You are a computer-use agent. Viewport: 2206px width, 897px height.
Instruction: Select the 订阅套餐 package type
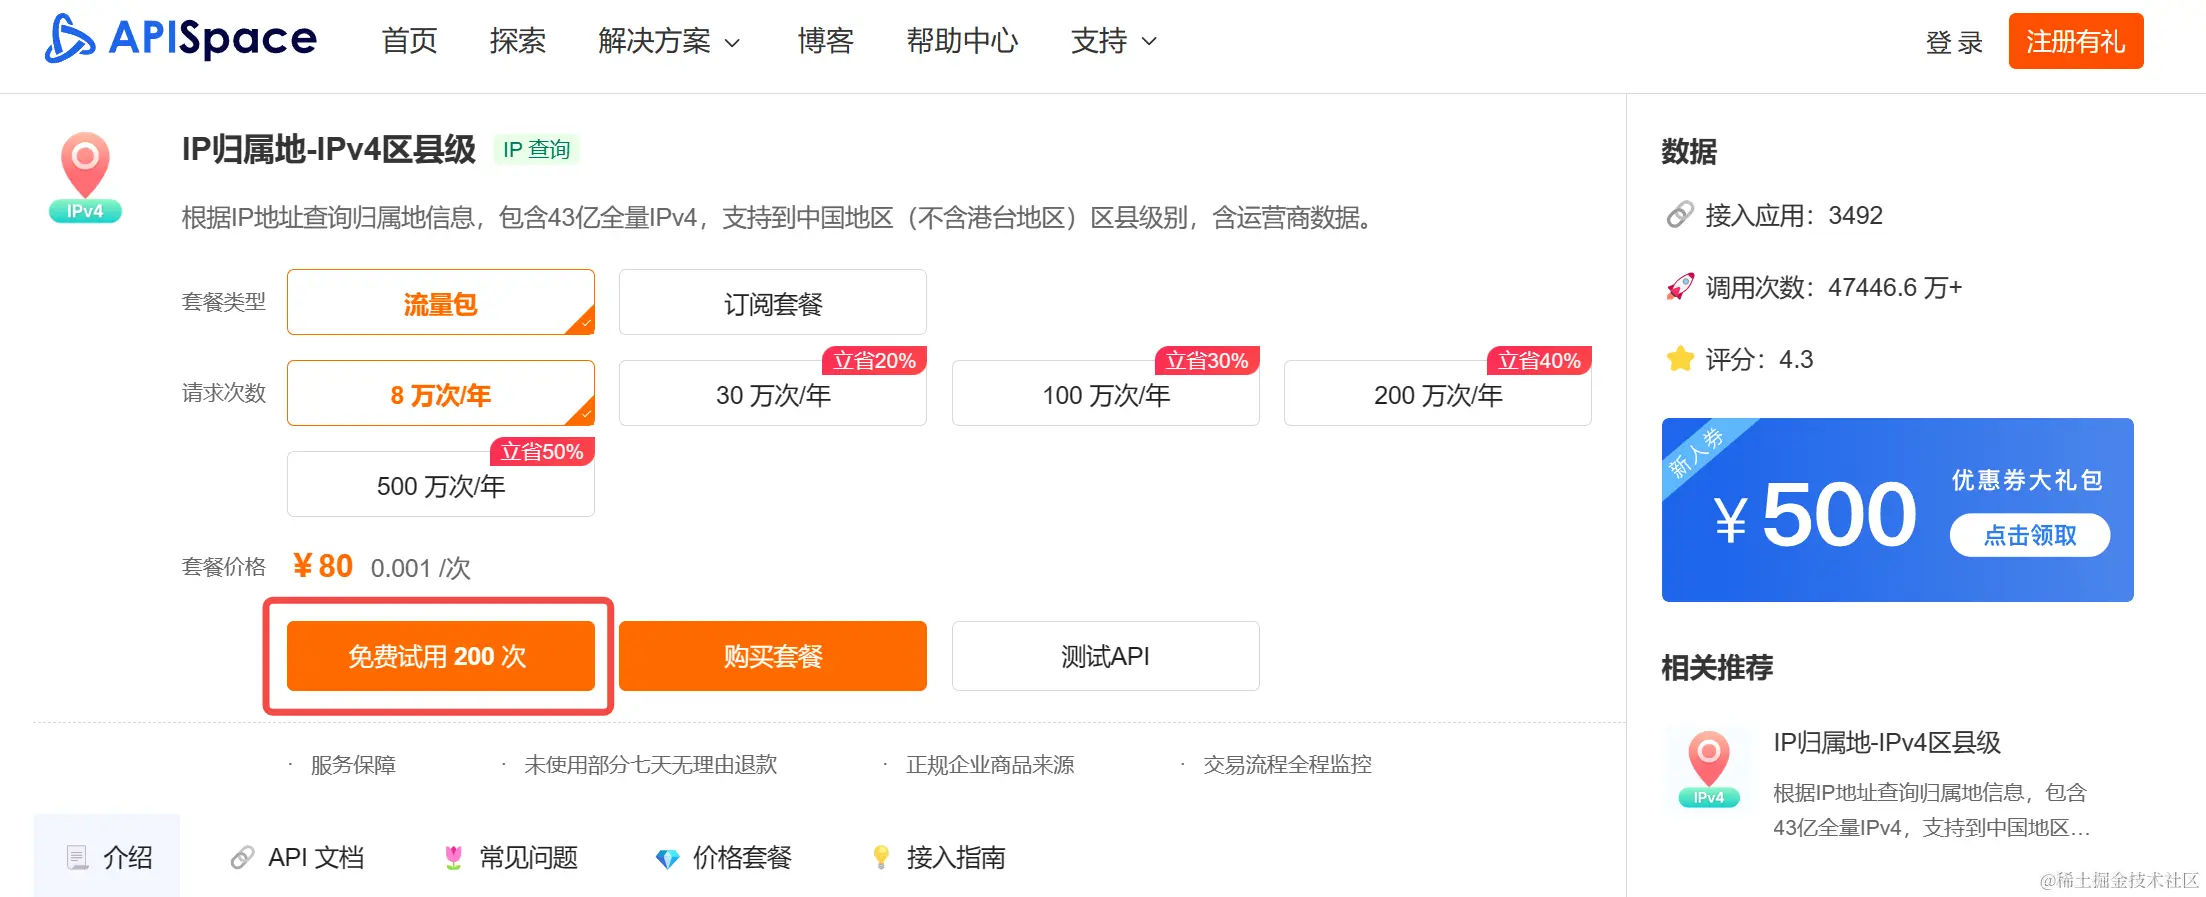pyautogui.click(x=773, y=302)
